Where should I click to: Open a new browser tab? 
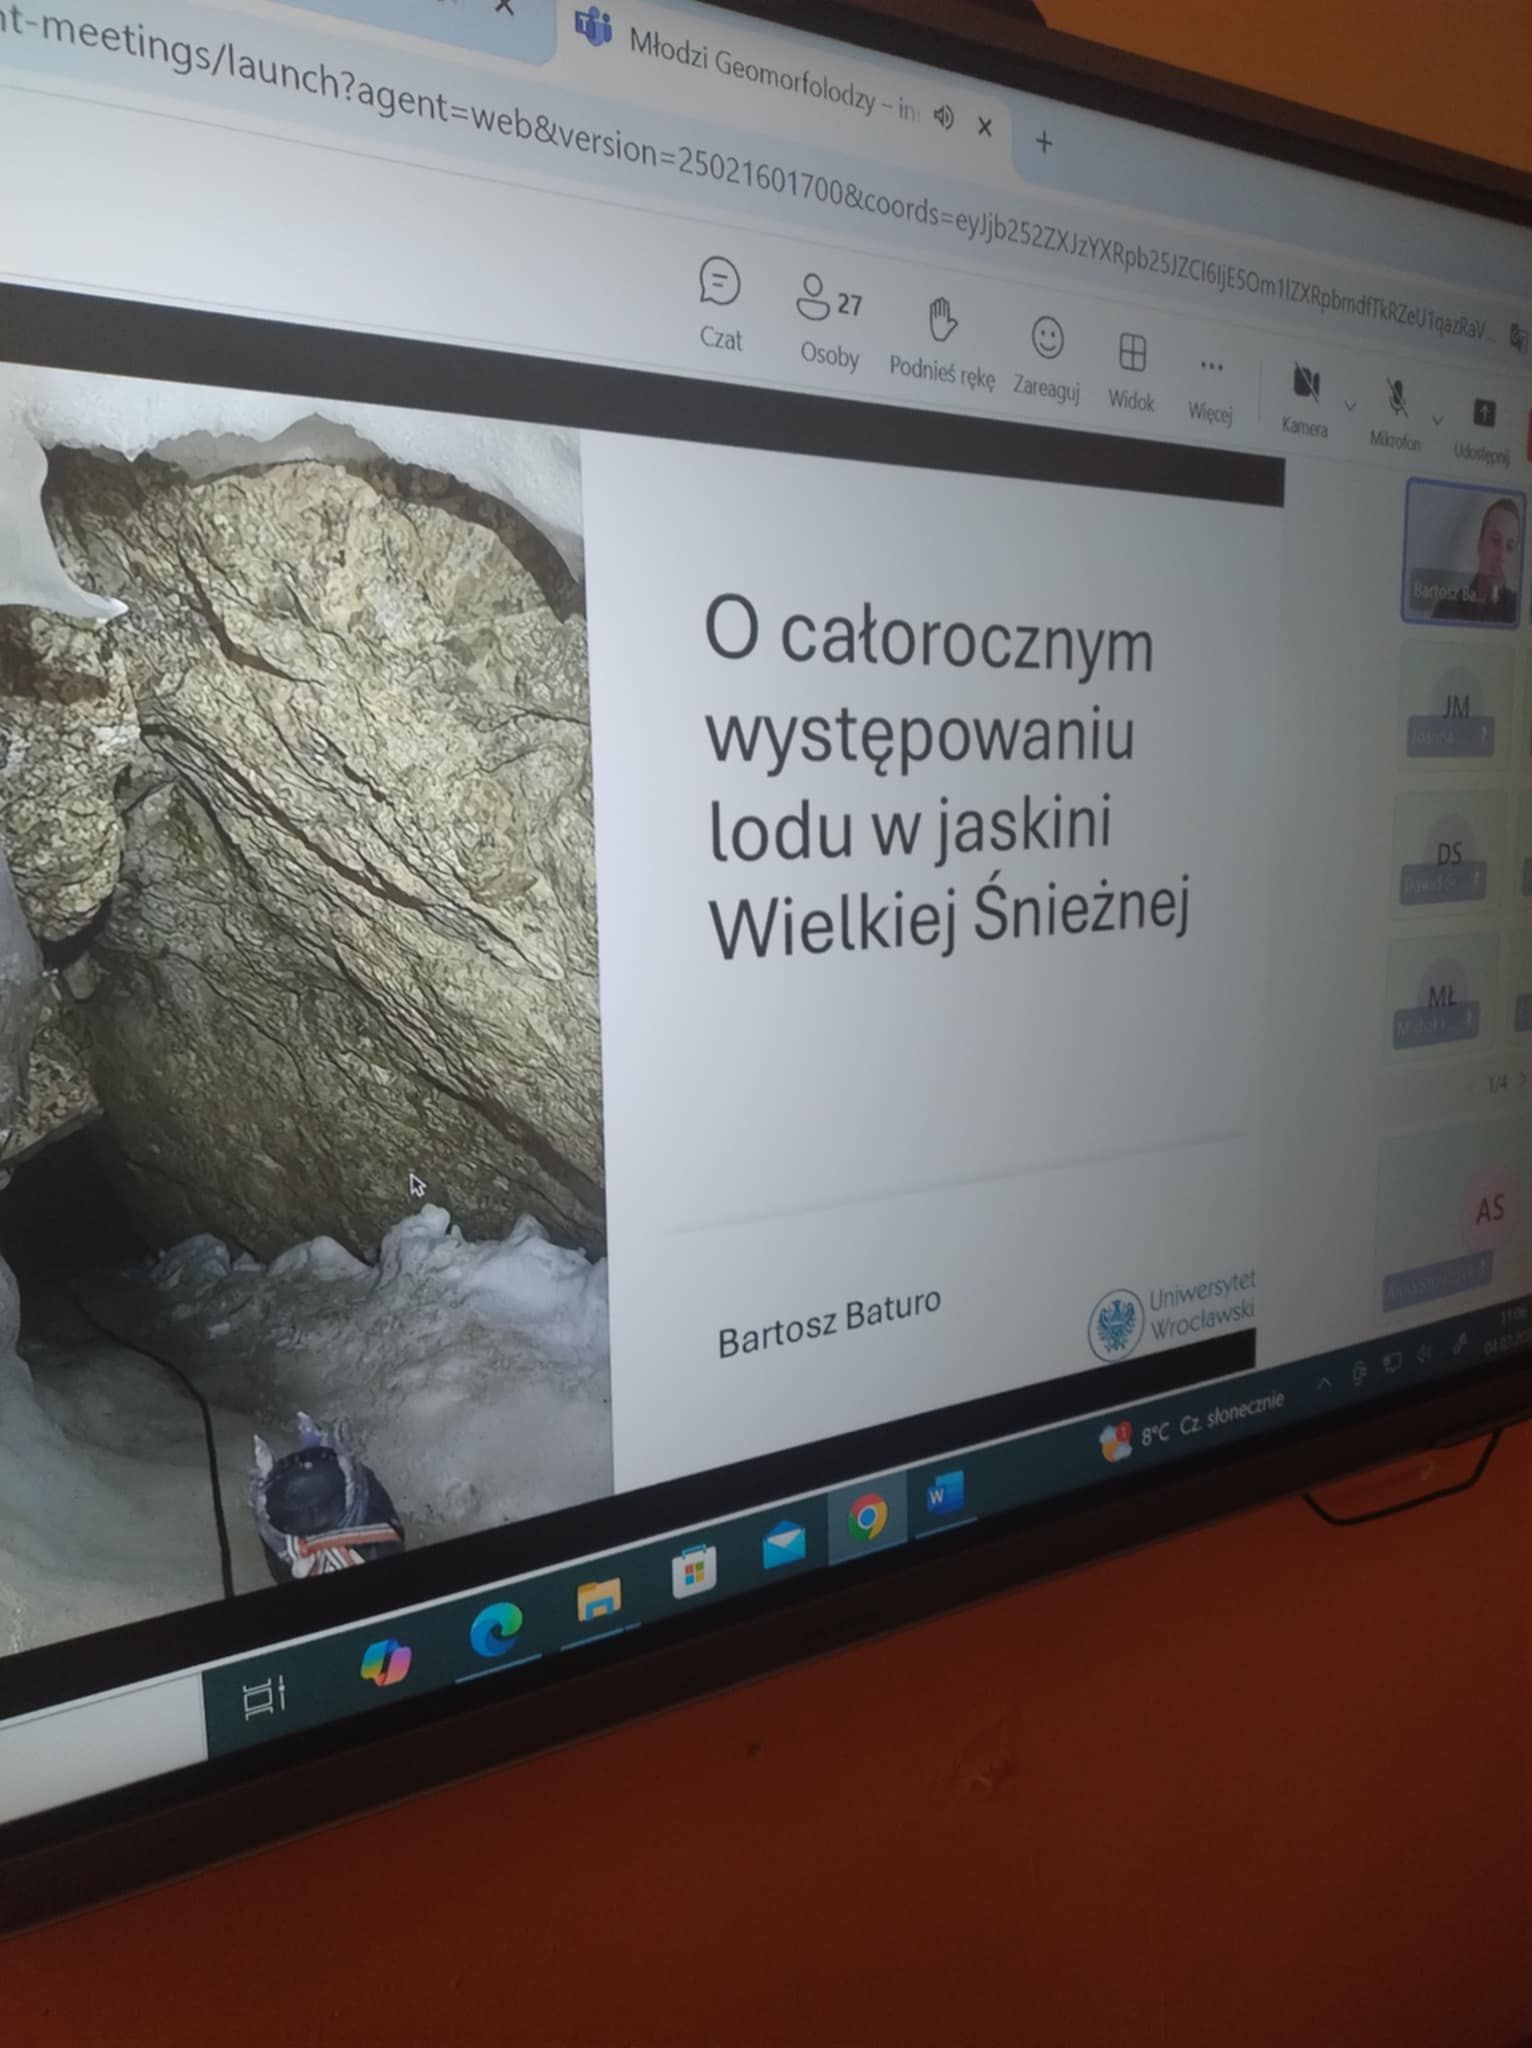pyautogui.click(x=1044, y=143)
